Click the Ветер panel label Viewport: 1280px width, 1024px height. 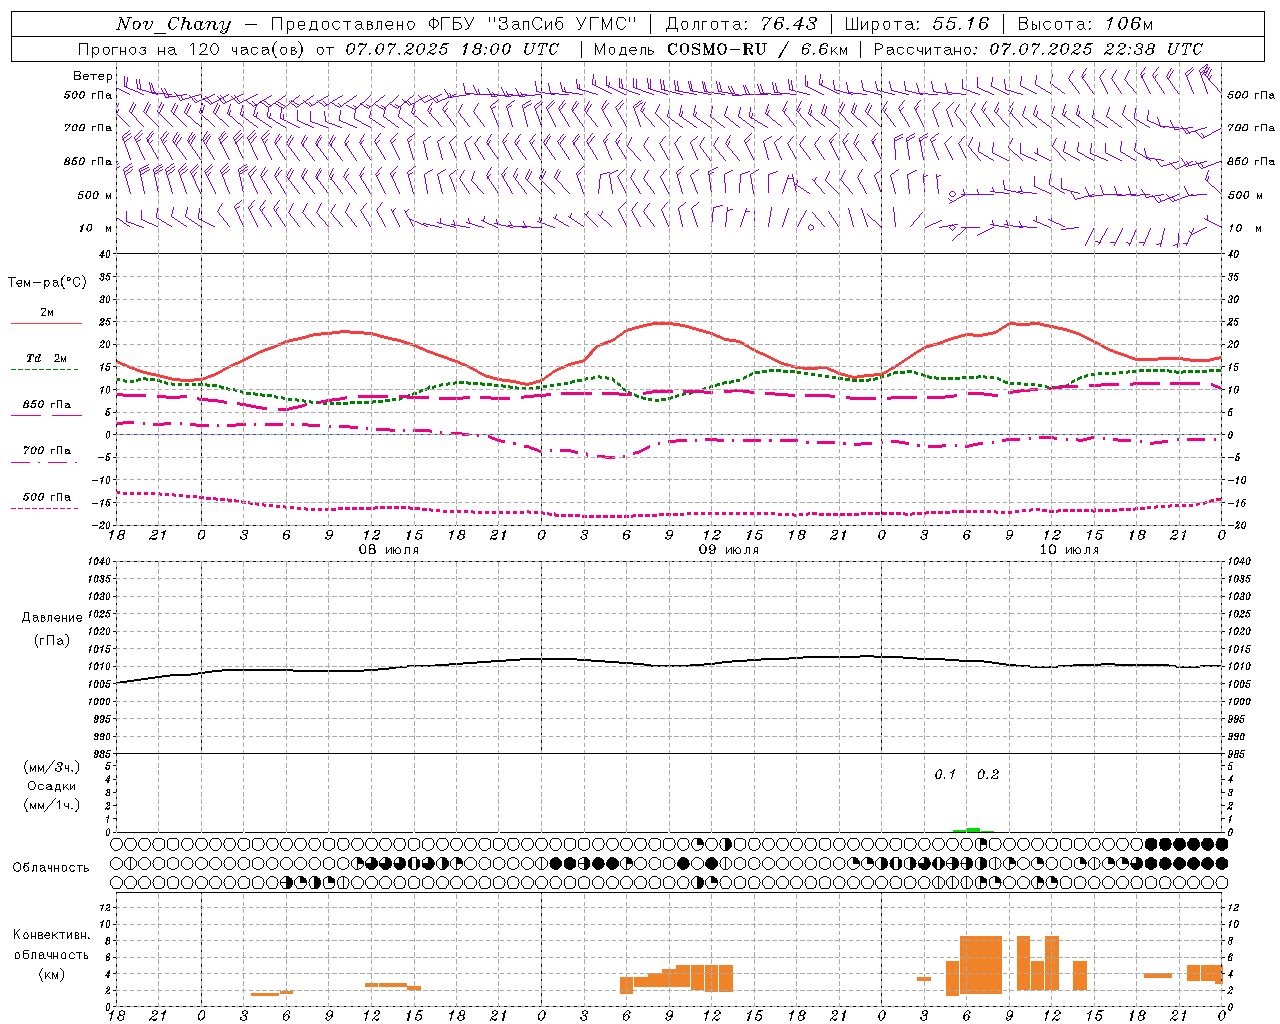coord(92,76)
